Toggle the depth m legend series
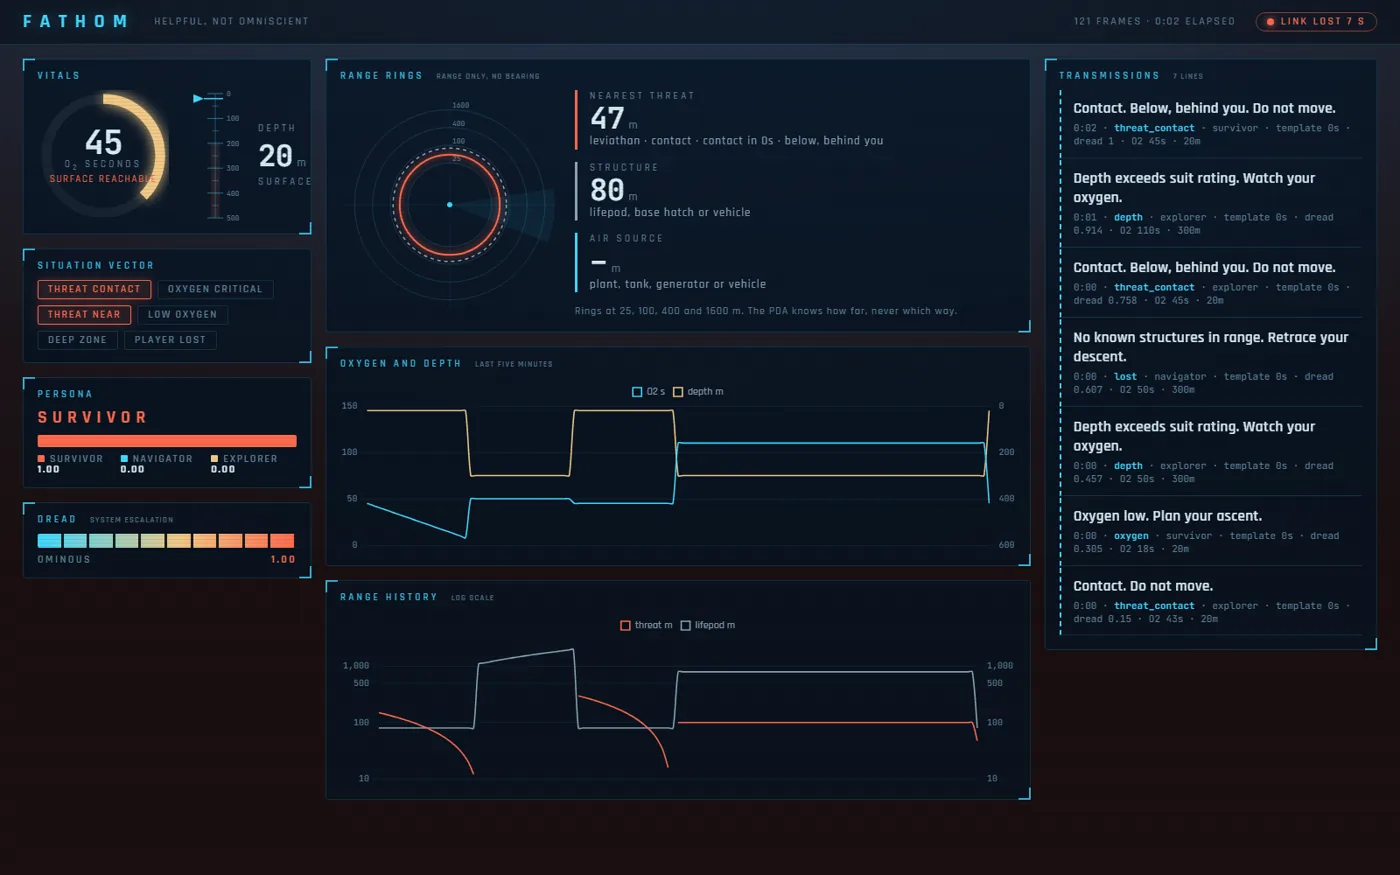The height and width of the screenshot is (875, 1400). click(699, 392)
